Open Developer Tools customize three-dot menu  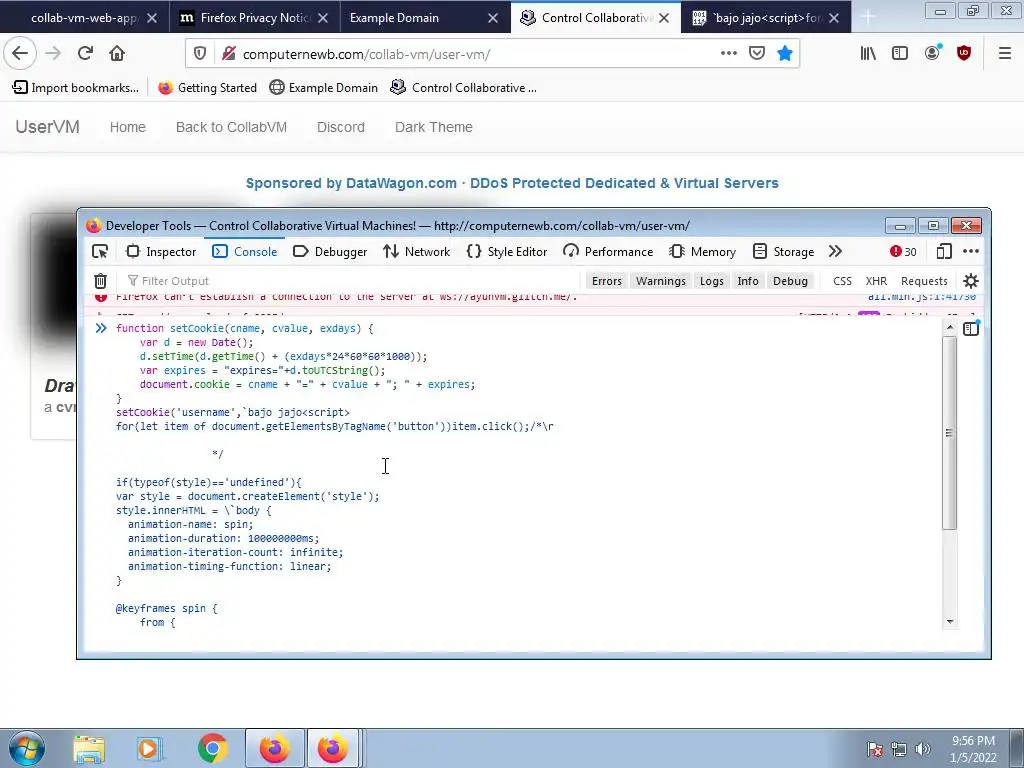971,251
